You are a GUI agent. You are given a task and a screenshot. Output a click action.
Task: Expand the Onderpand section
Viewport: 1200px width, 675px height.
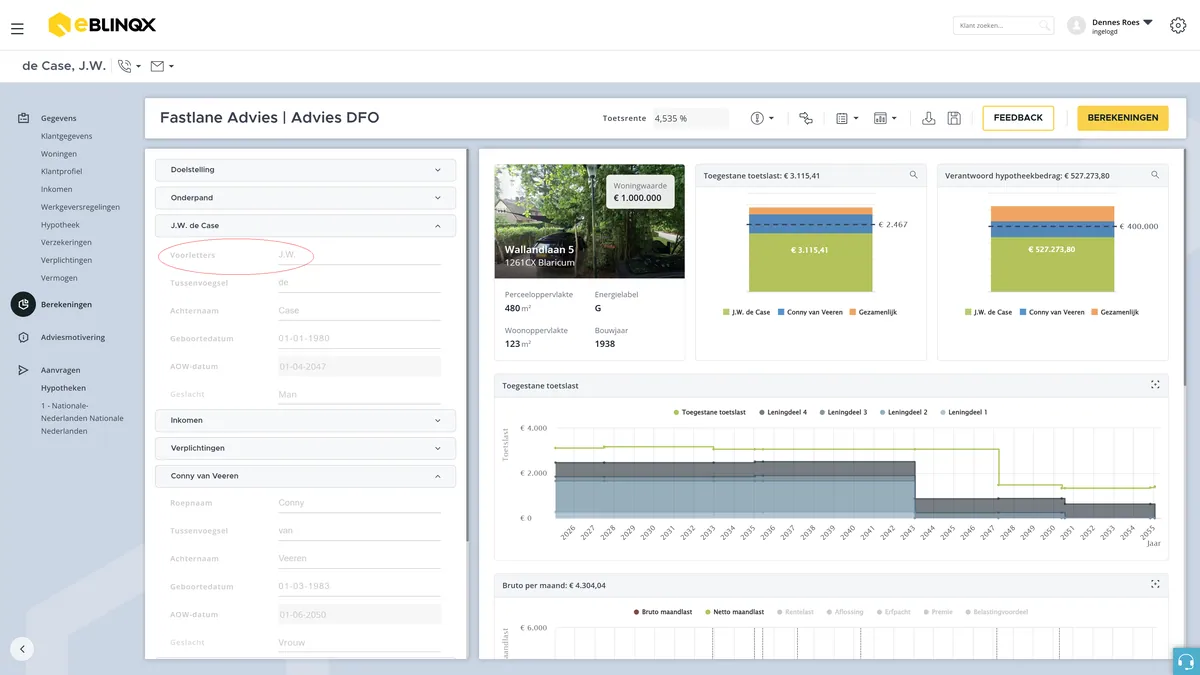[x=305, y=198]
